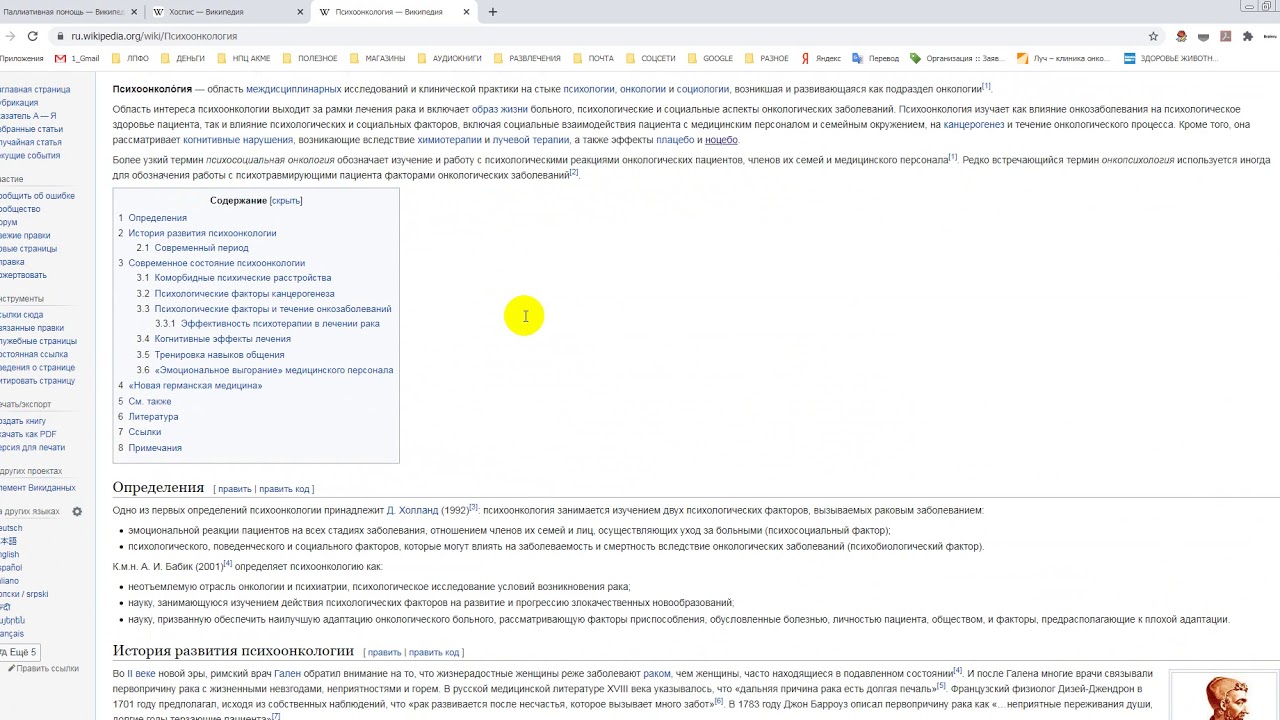Click the dark shield extension icon beside the red-hat icon

click(x=1203, y=36)
